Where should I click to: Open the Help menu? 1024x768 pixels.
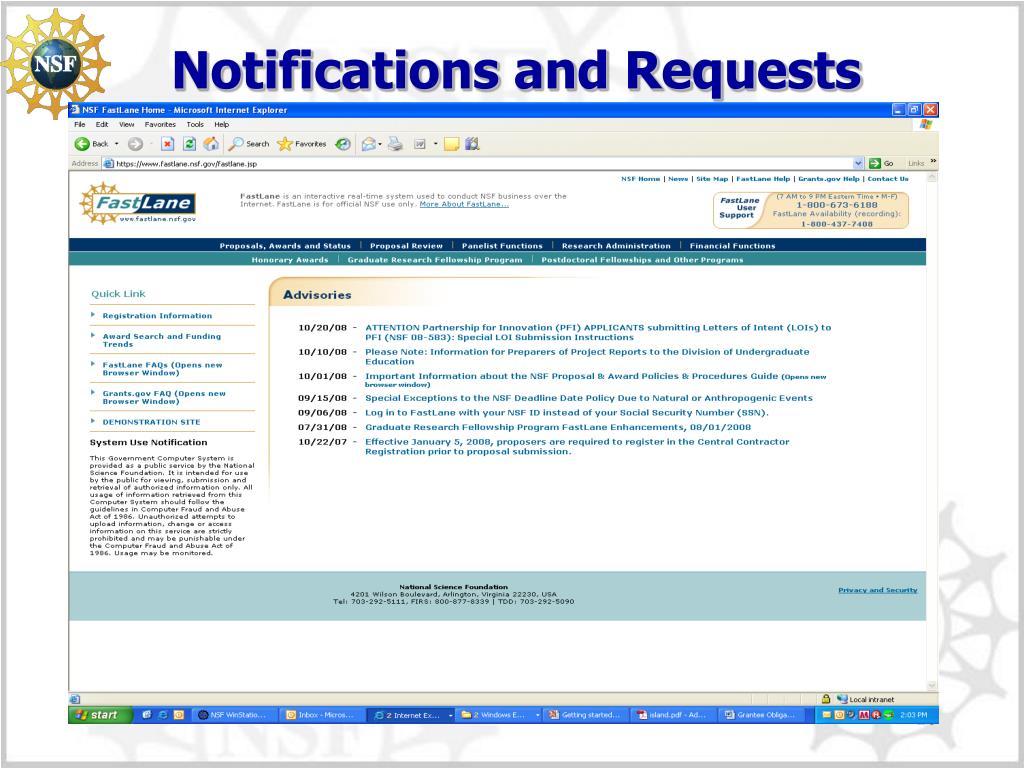coord(221,125)
